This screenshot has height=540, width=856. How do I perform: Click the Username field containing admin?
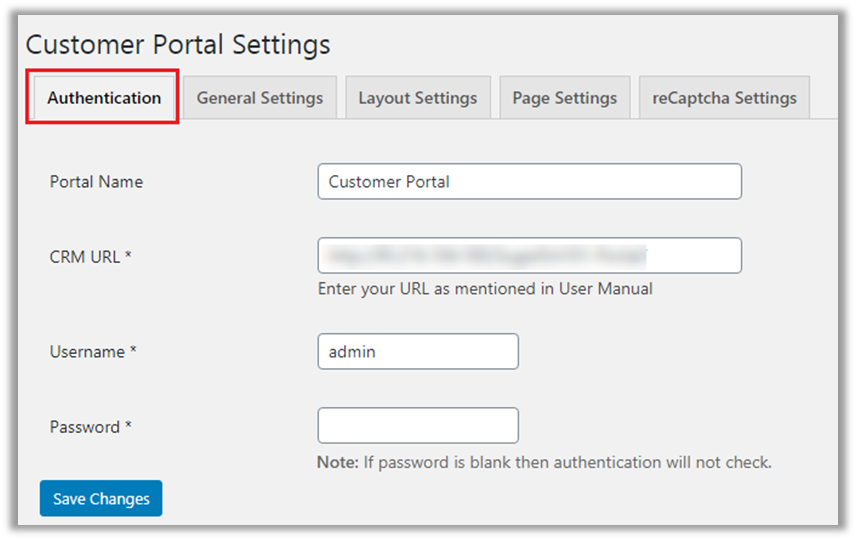(x=417, y=352)
